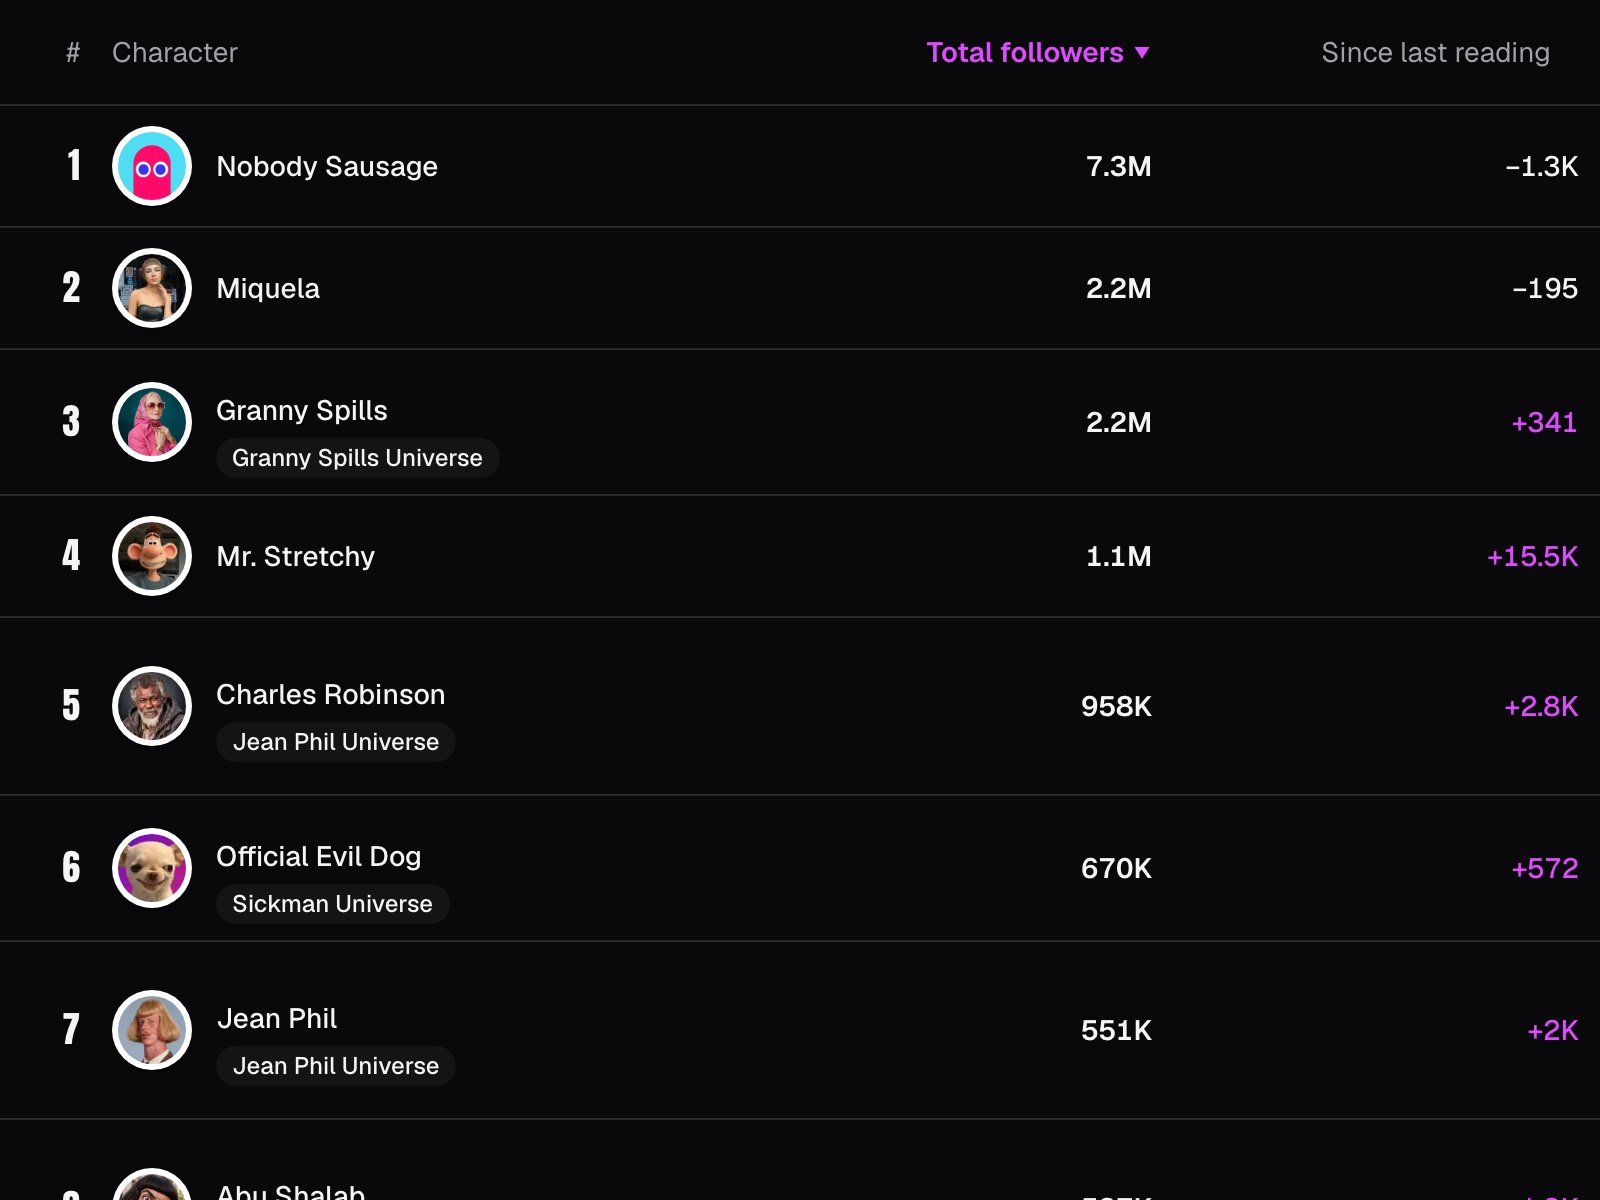Open Mr. Stretchy character name
This screenshot has height=1200, width=1600.
pyautogui.click(x=296, y=556)
